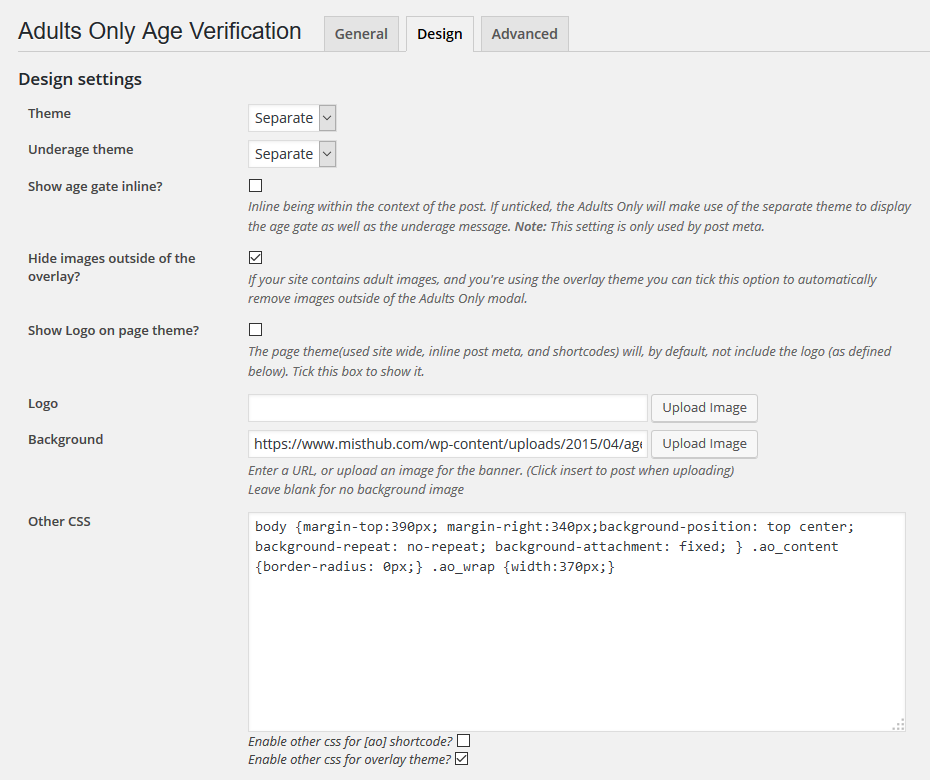
Task: Select the Design tab
Action: (x=439, y=34)
